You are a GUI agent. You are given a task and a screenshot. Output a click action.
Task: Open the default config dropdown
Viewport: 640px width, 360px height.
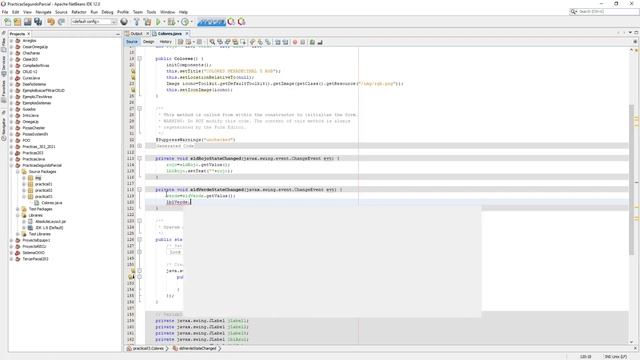[x=94, y=22]
